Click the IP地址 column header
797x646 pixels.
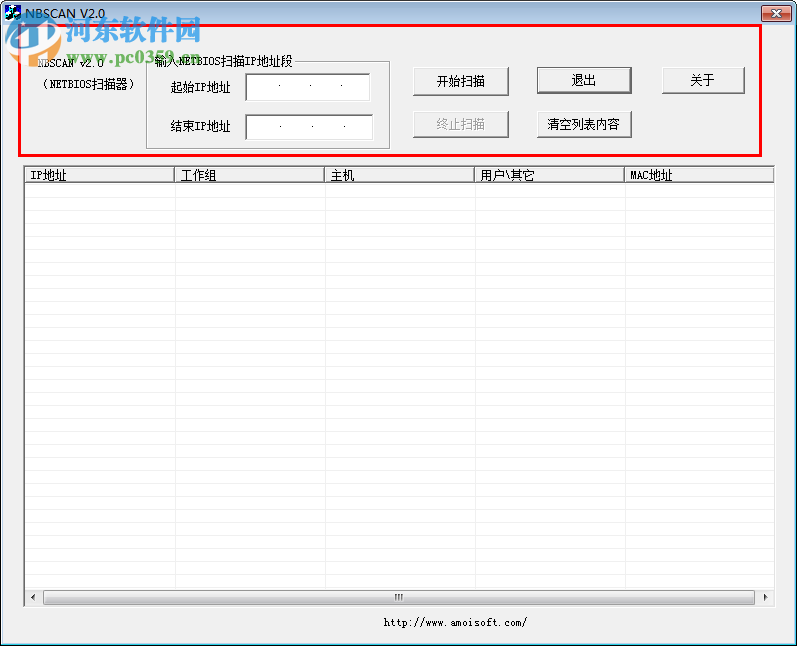(99, 175)
